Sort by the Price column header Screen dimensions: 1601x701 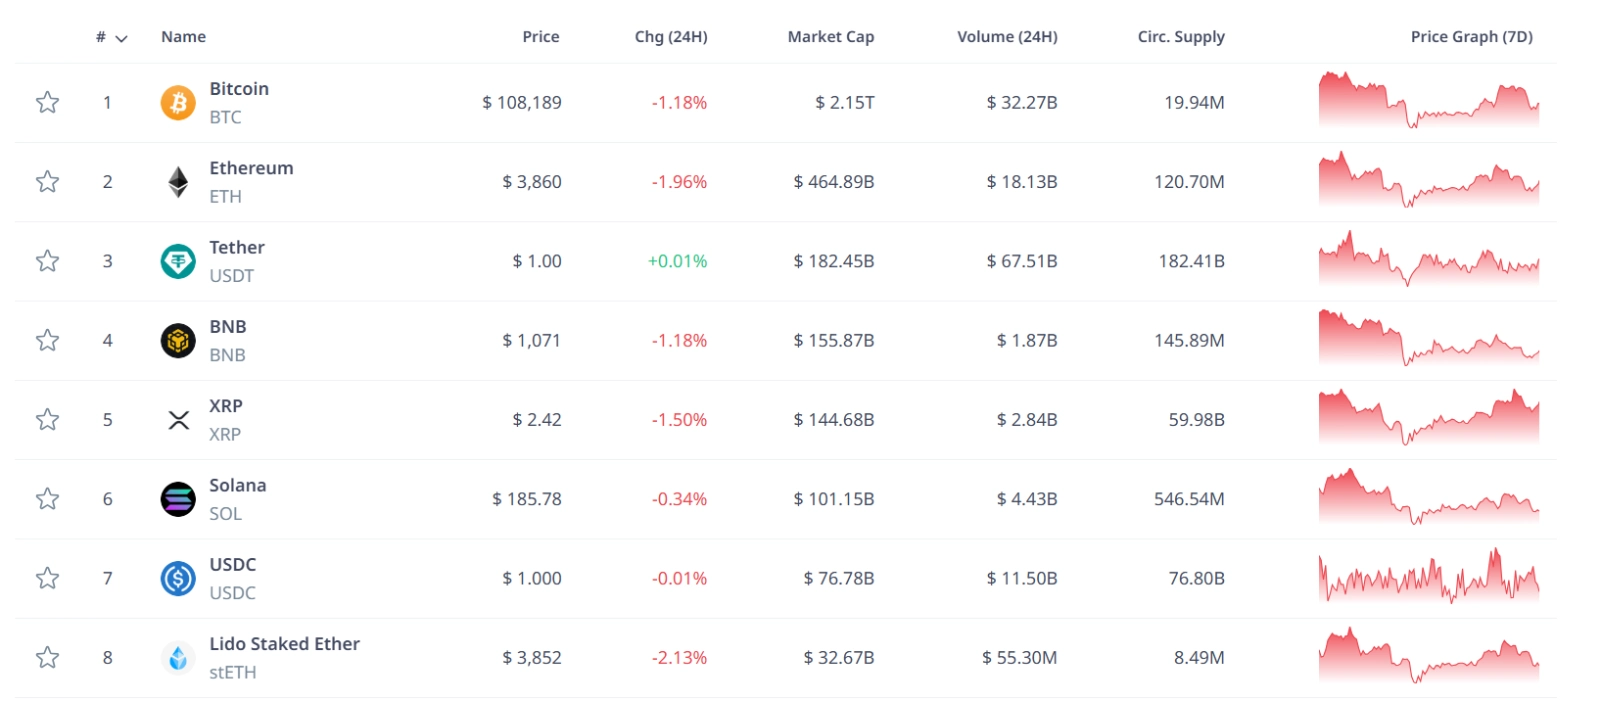point(540,37)
